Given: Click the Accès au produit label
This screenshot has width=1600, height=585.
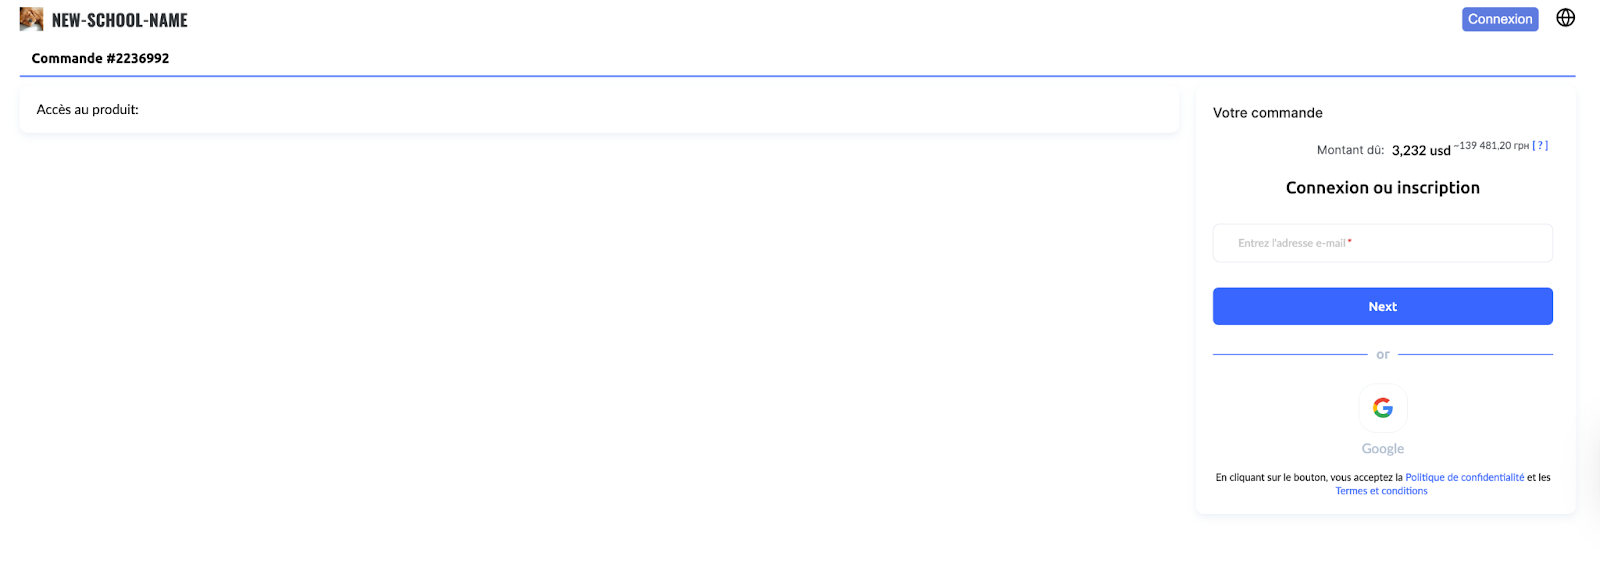Looking at the screenshot, I should (x=88, y=110).
